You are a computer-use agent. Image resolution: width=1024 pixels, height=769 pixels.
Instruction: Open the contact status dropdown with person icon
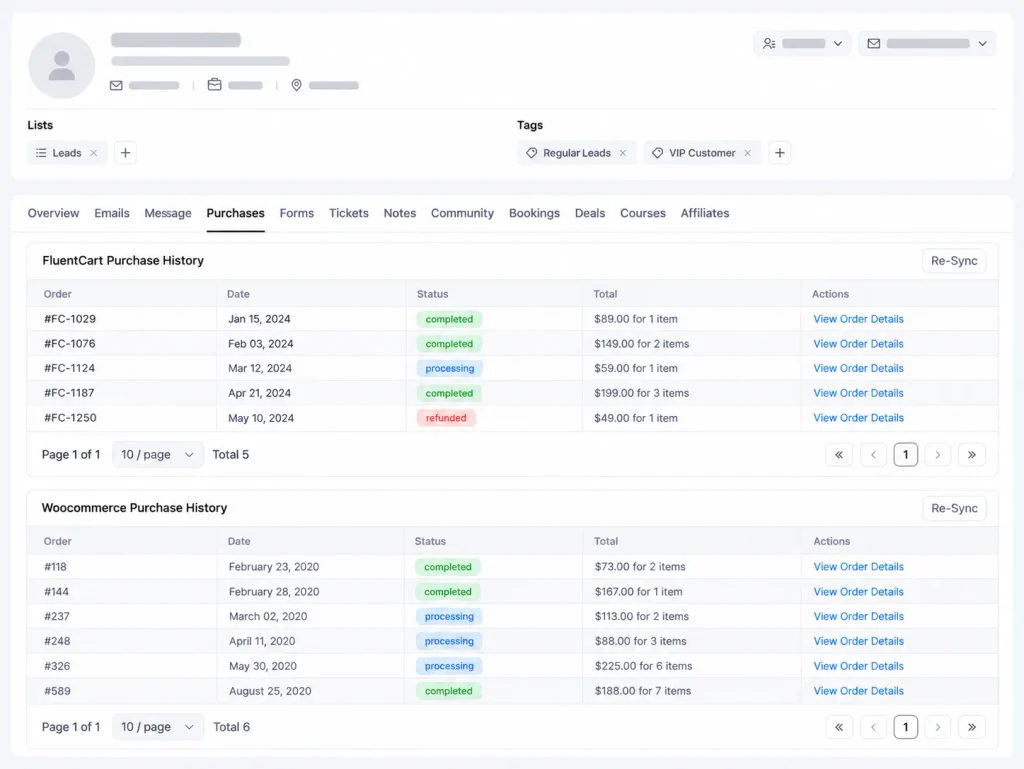pos(802,44)
